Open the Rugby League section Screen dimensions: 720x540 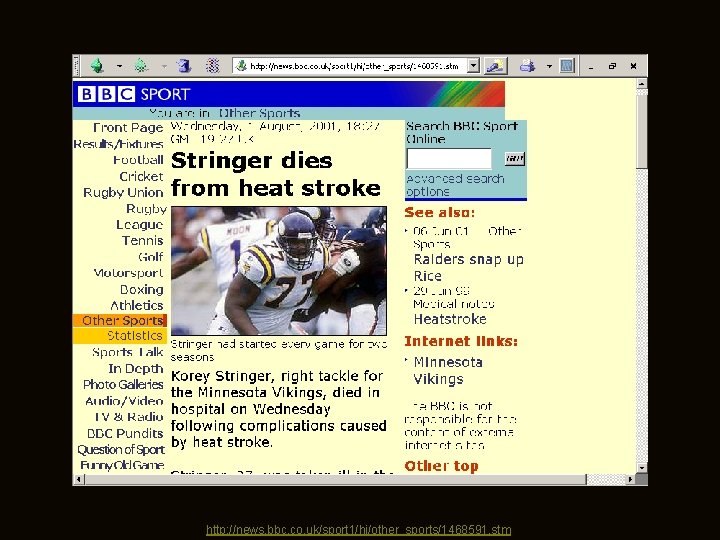(141, 217)
